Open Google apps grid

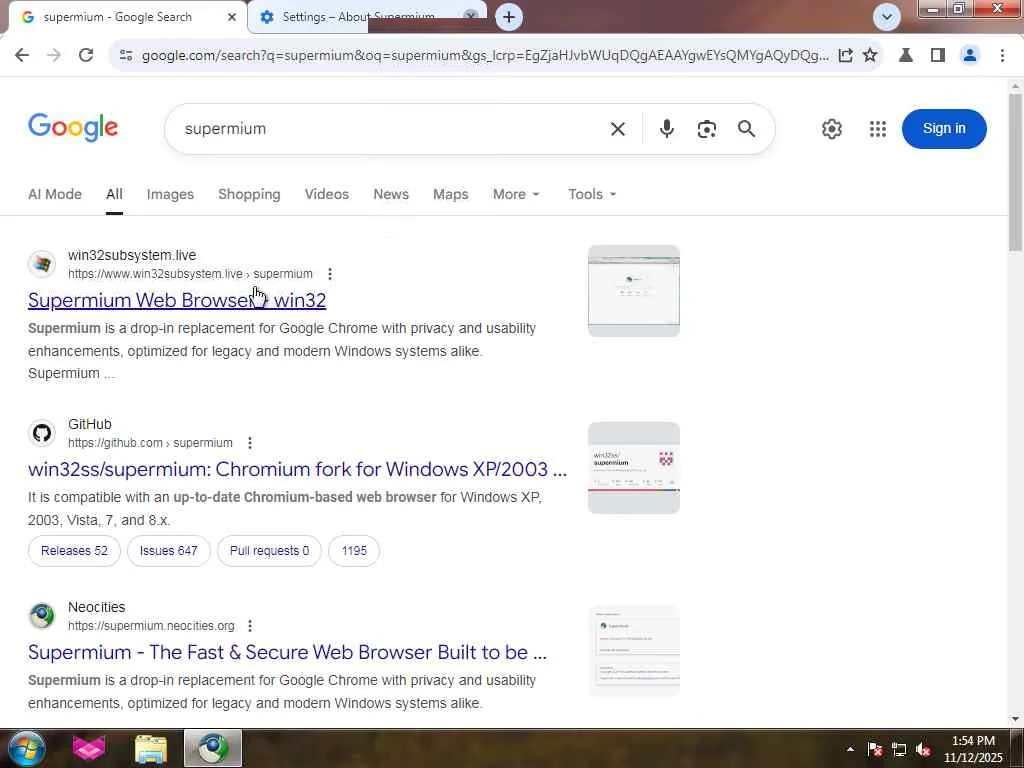pyautogui.click(x=878, y=129)
